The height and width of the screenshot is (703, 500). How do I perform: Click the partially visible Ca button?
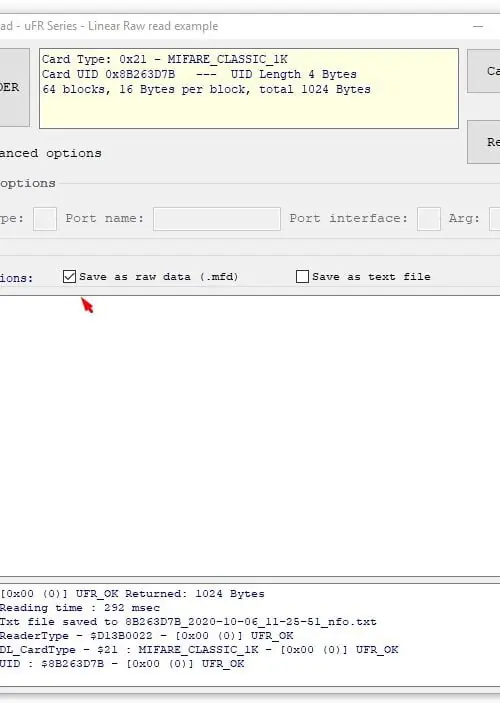[x=484, y=71]
